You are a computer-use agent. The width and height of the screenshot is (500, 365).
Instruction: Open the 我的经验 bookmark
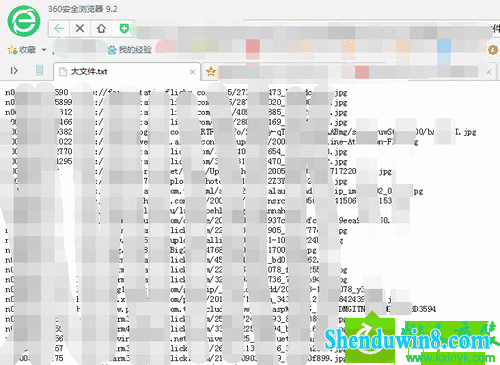coord(130,50)
